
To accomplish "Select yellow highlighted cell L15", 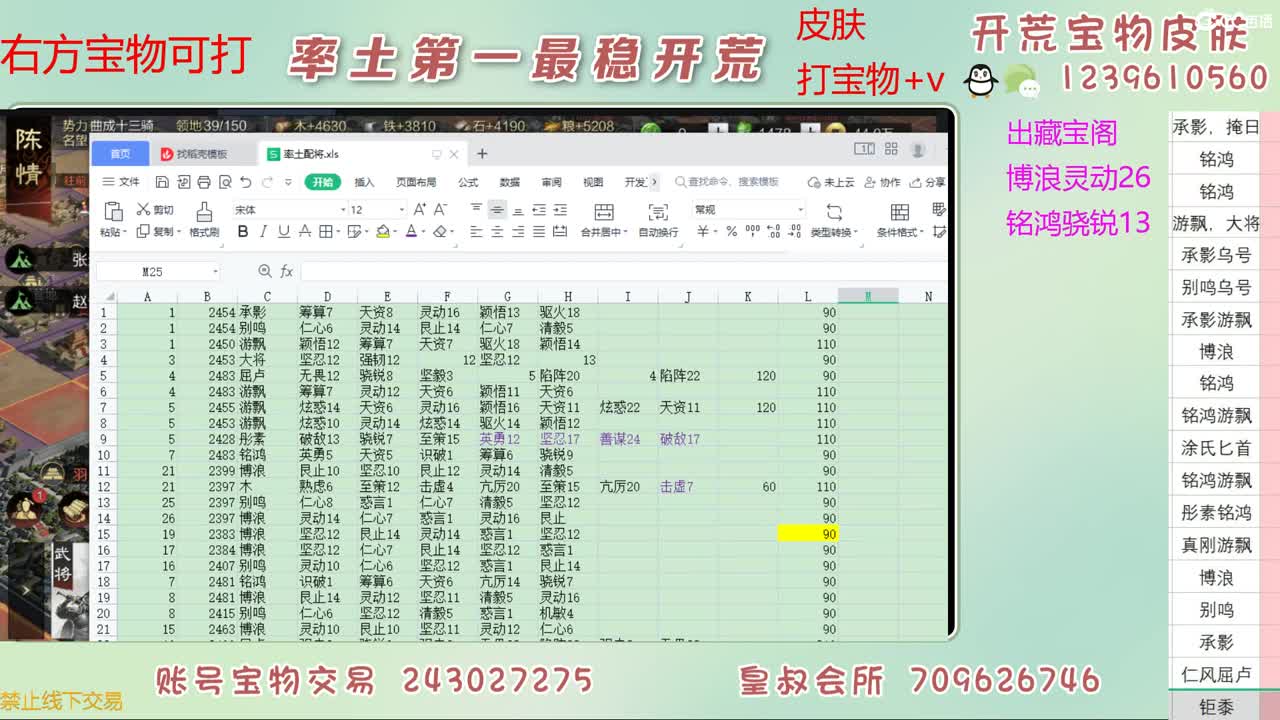I will [x=808, y=534].
